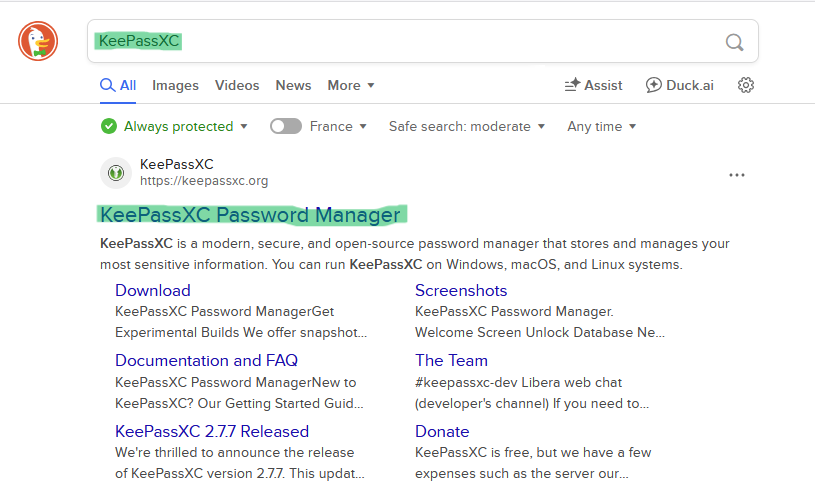Viewport: 815px width, 501px height.
Task: Open the Safe search: moderate dropdown
Action: [466, 126]
